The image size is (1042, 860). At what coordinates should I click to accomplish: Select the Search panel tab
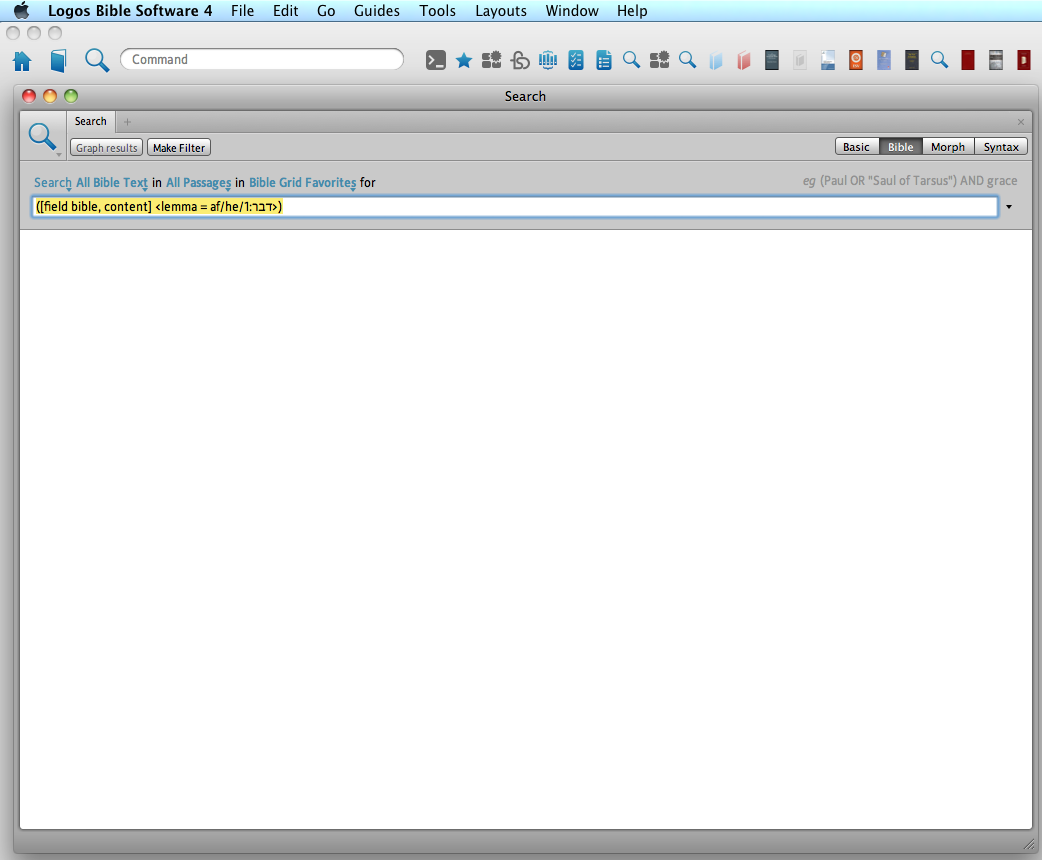(90, 122)
